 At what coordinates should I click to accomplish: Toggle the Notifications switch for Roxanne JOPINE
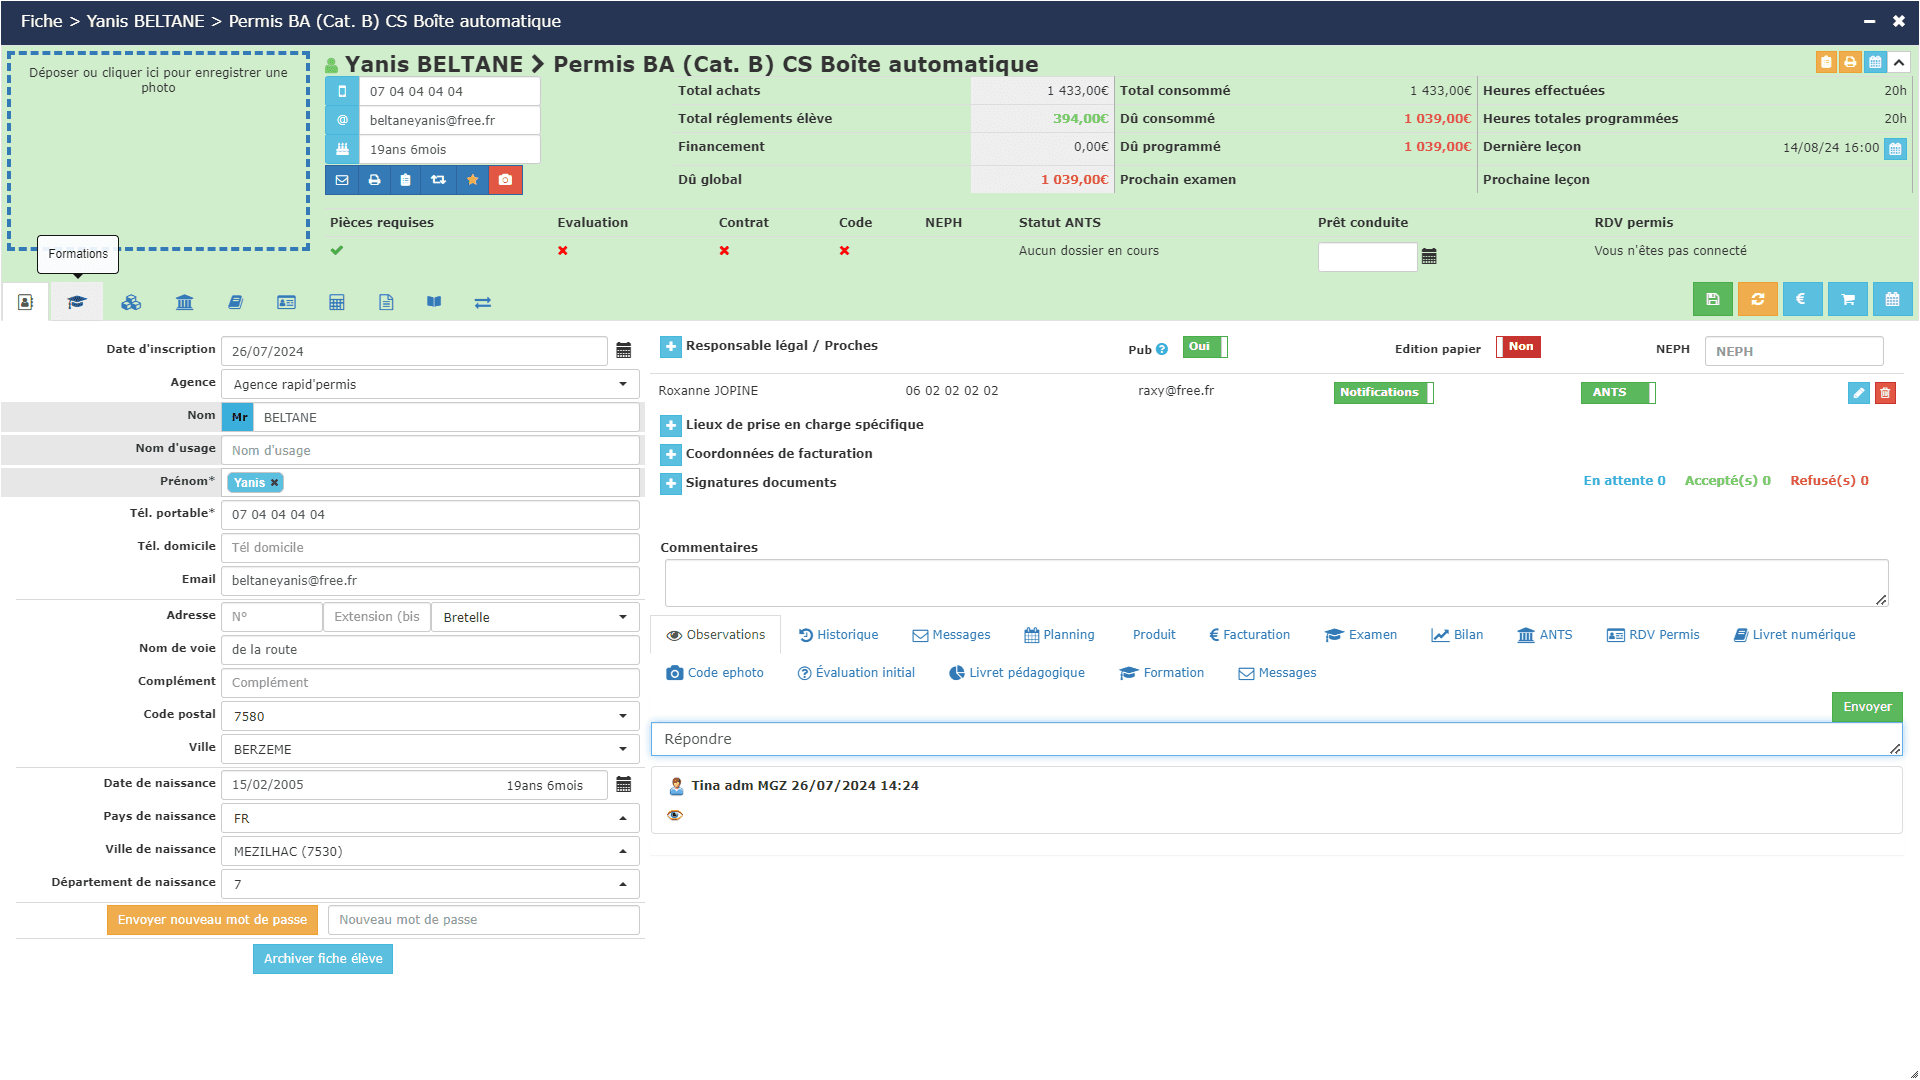point(1383,393)
